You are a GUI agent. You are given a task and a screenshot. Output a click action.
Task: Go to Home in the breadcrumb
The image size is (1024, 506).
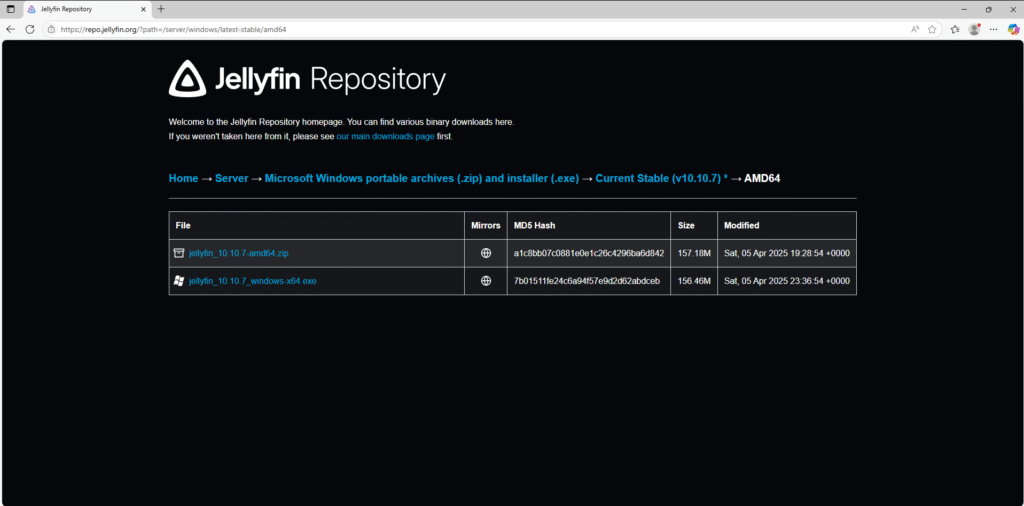coord(184,178)
